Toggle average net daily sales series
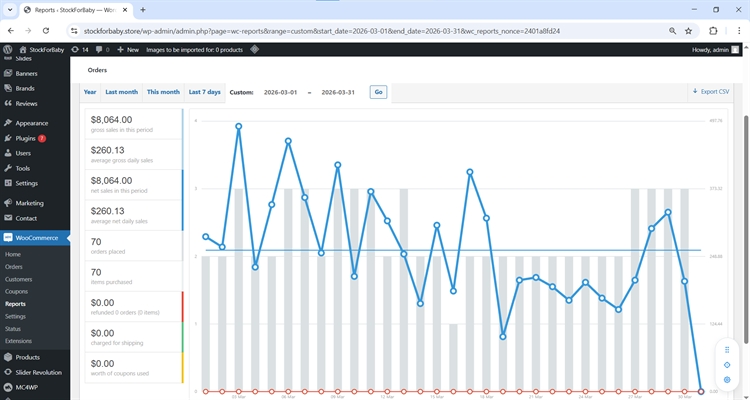Image resolution: width=750 pixels, height=400 pixels. 134,215
